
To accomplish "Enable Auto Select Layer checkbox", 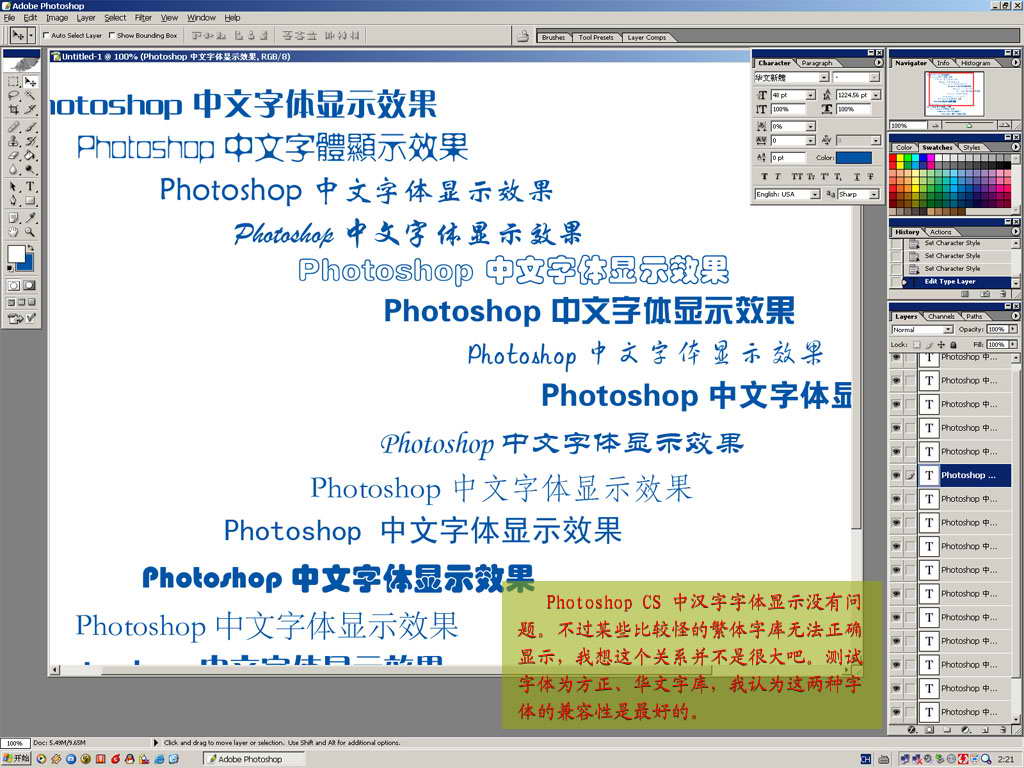I will [x=46, y=35].
